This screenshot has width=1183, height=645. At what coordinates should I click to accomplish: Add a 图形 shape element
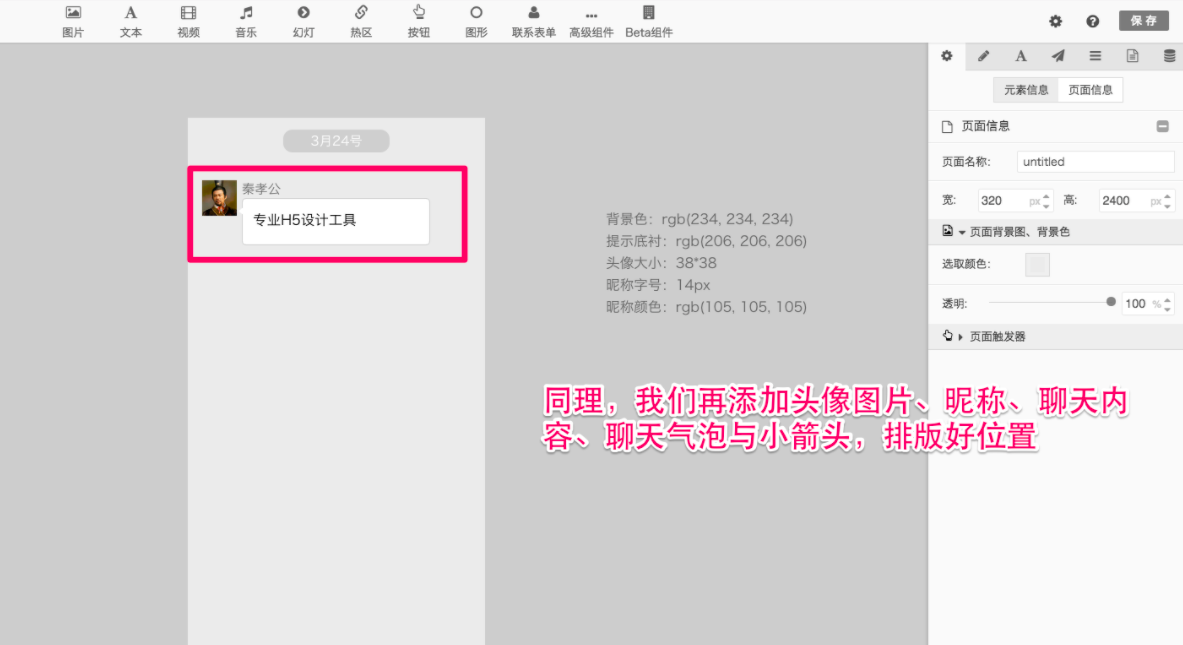(476, 21)
